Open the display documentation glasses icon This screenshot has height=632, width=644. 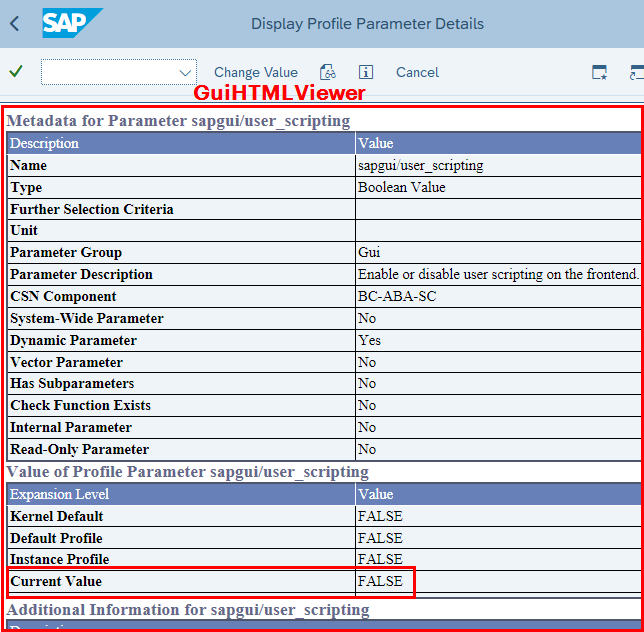pos(328,72)
